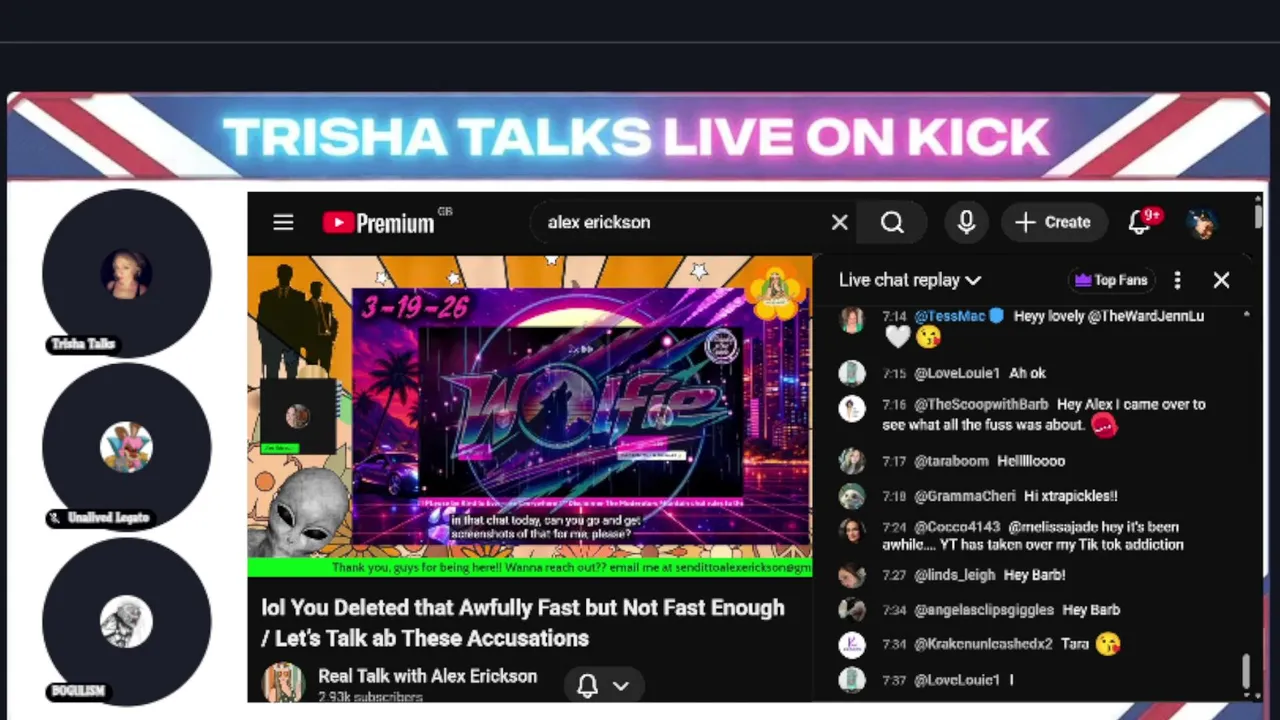Click the video player area
The image size is (1280, 720).
[x=530, y=415]
